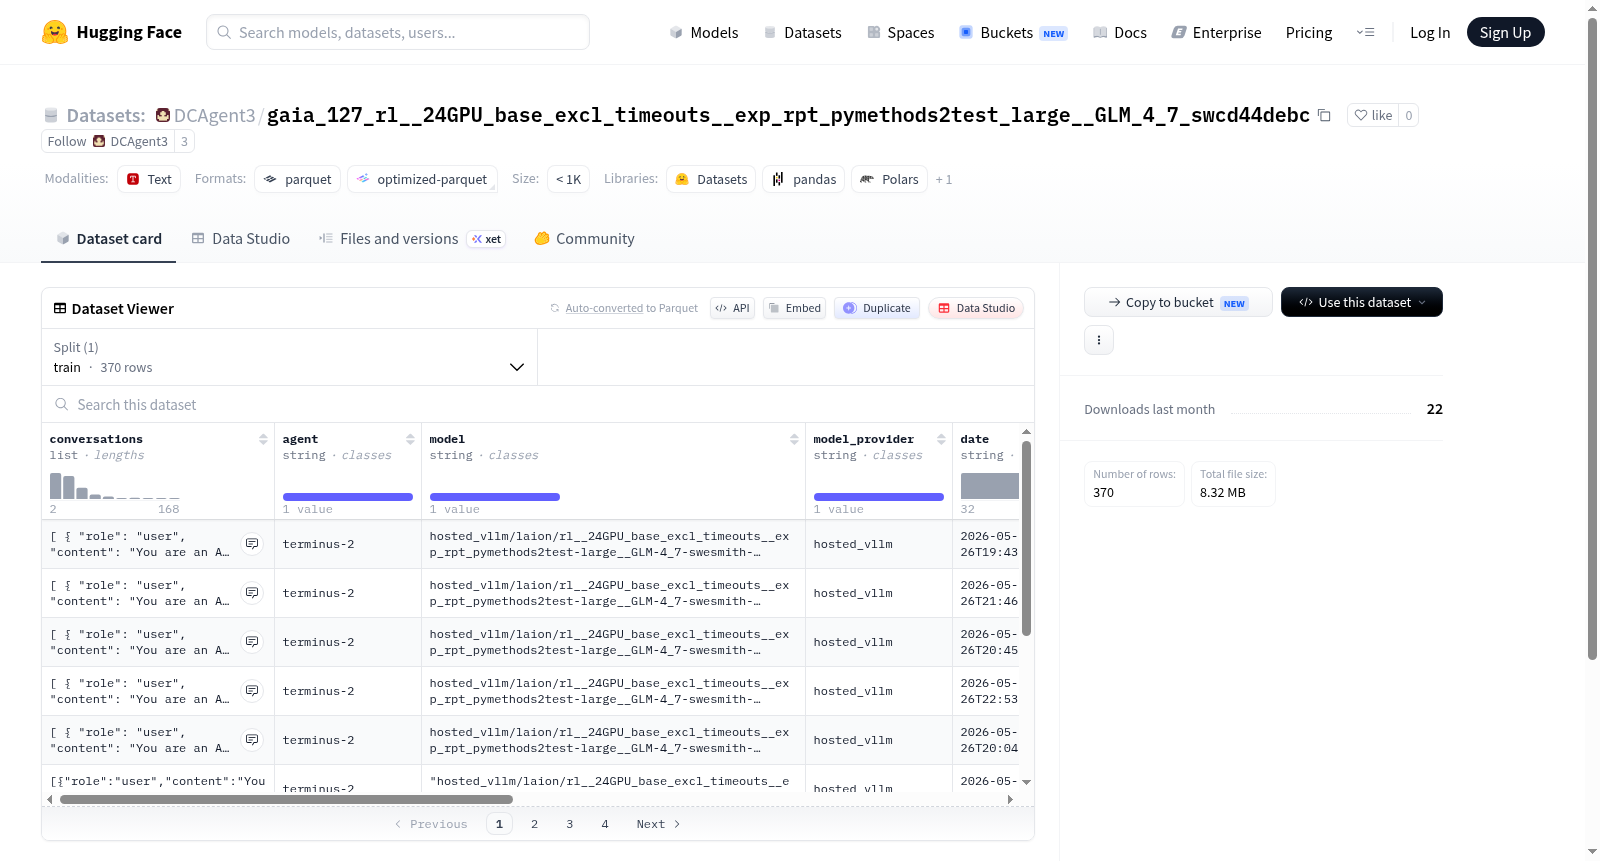1600x861 pixels.
Task: Sort by the agent column arrows
Action: pyautogui.click(x=410, y=439)
